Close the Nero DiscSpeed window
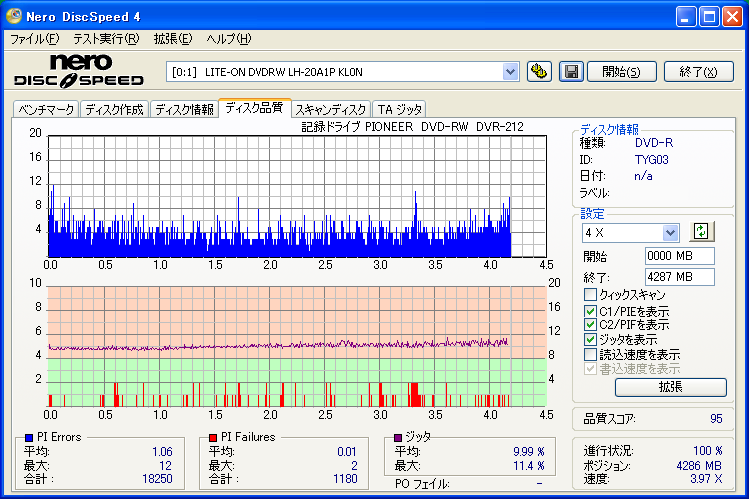 pyautogui.click(x=732, y=17)
